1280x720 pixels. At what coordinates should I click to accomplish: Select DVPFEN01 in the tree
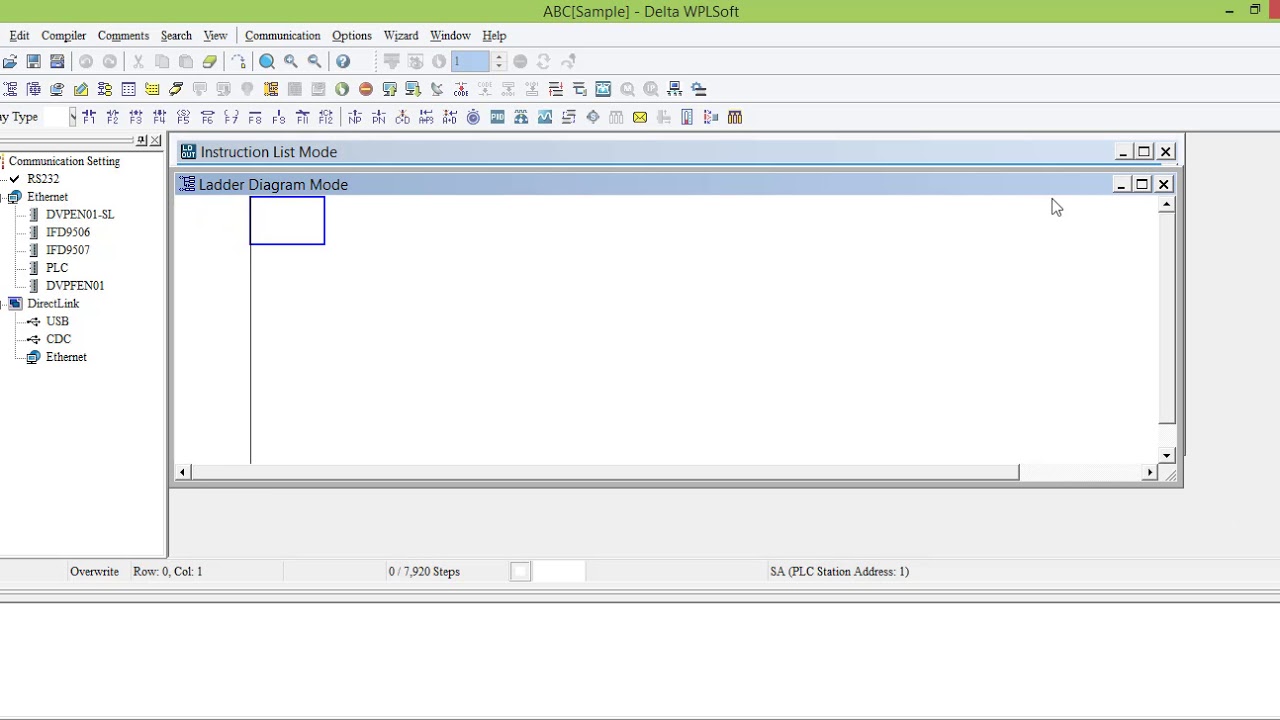coord(75,286)
